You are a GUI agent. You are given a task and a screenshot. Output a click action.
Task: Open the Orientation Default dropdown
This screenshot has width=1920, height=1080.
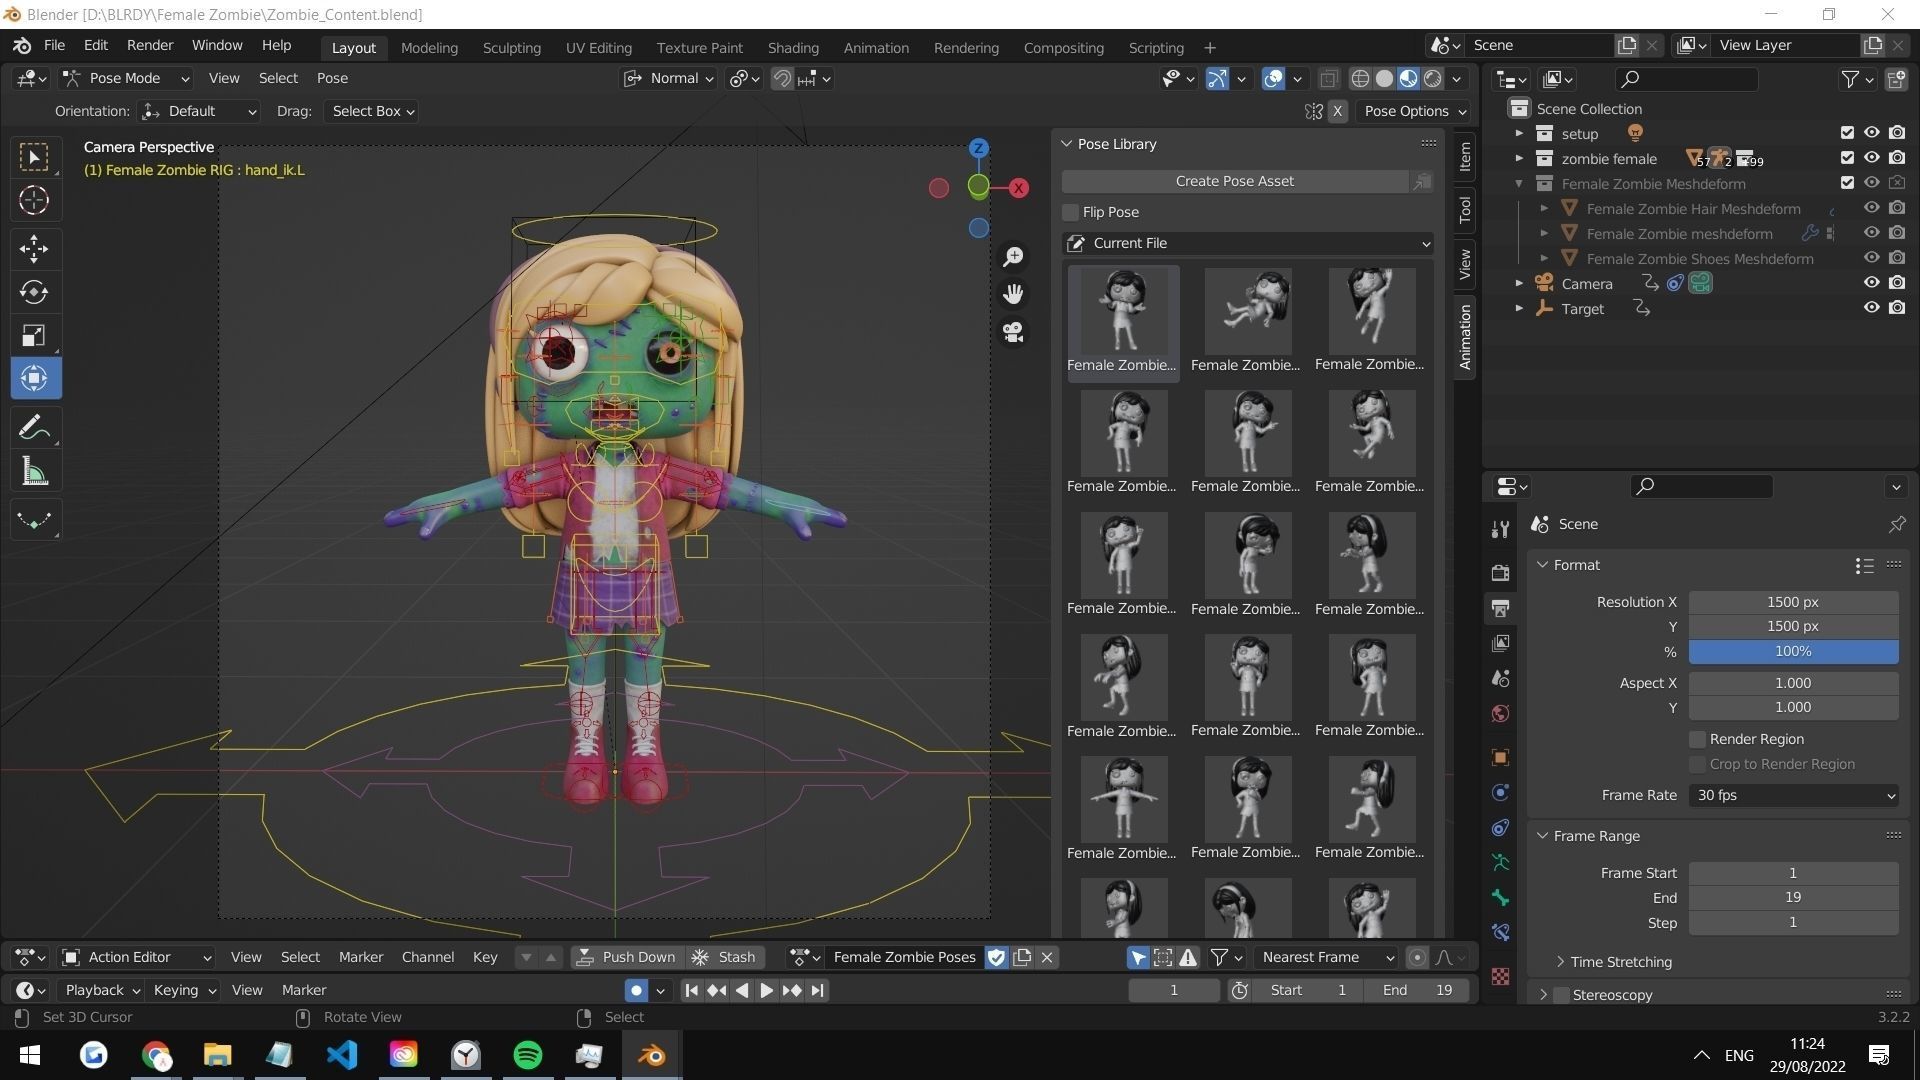coord(199,111)
